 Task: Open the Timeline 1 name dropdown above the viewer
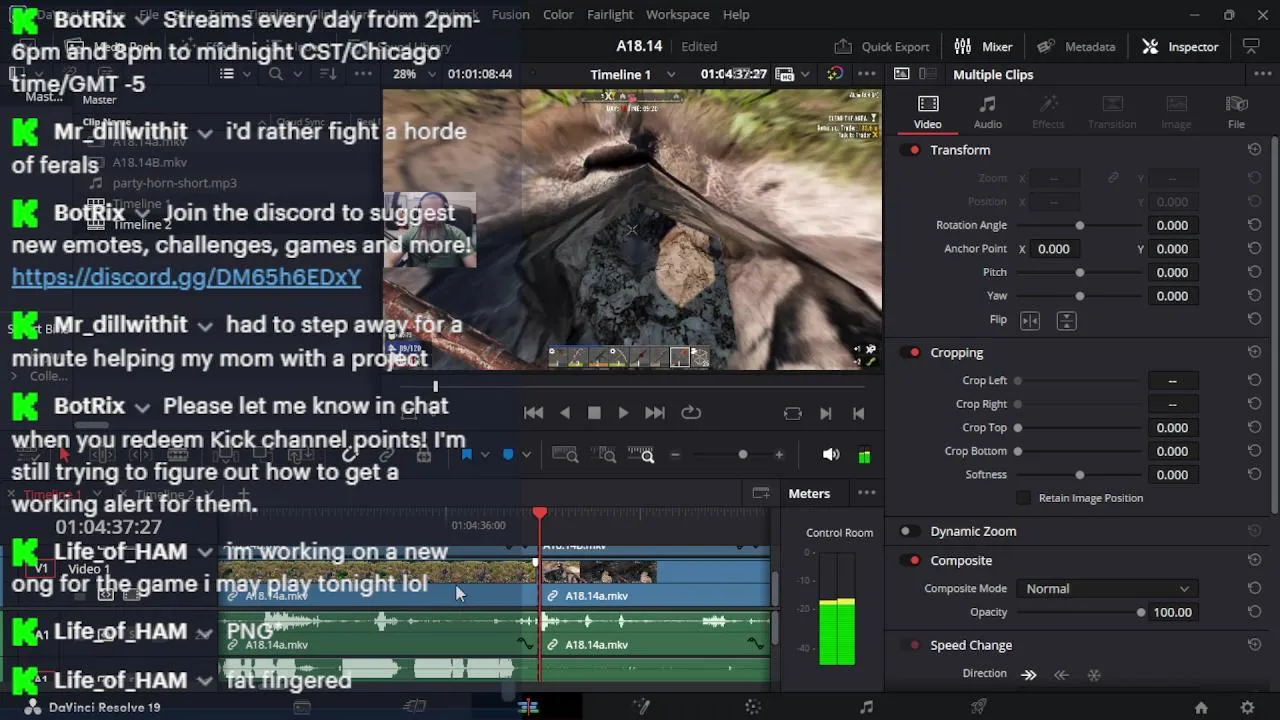[x=670, y=74]
